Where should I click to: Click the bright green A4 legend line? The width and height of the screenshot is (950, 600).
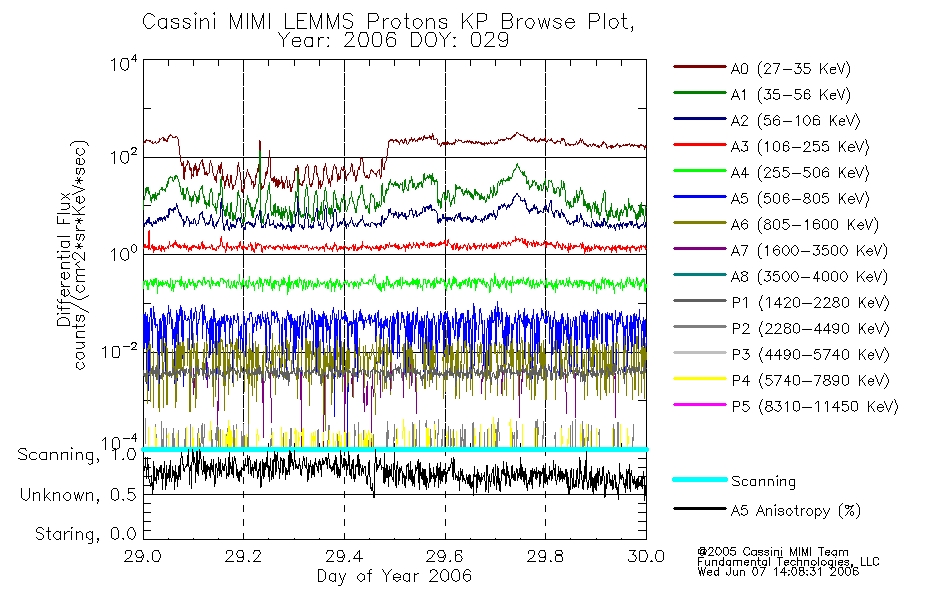click(700, 171)
